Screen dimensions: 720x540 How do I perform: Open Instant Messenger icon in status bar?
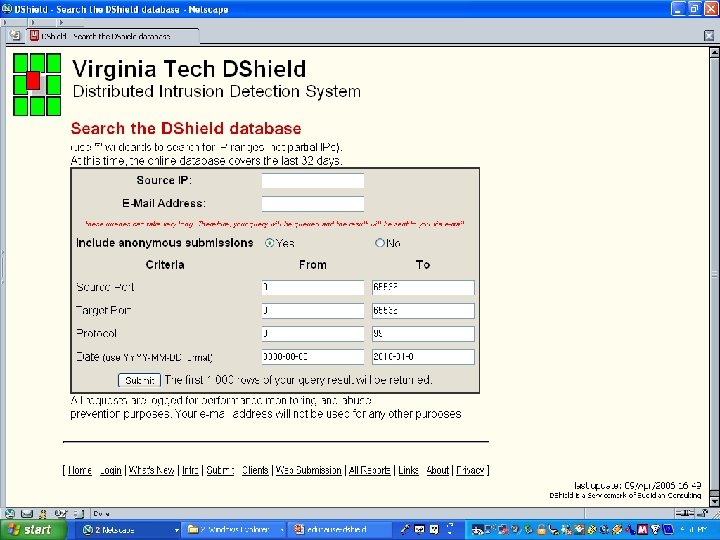click(x=43, y=513)
